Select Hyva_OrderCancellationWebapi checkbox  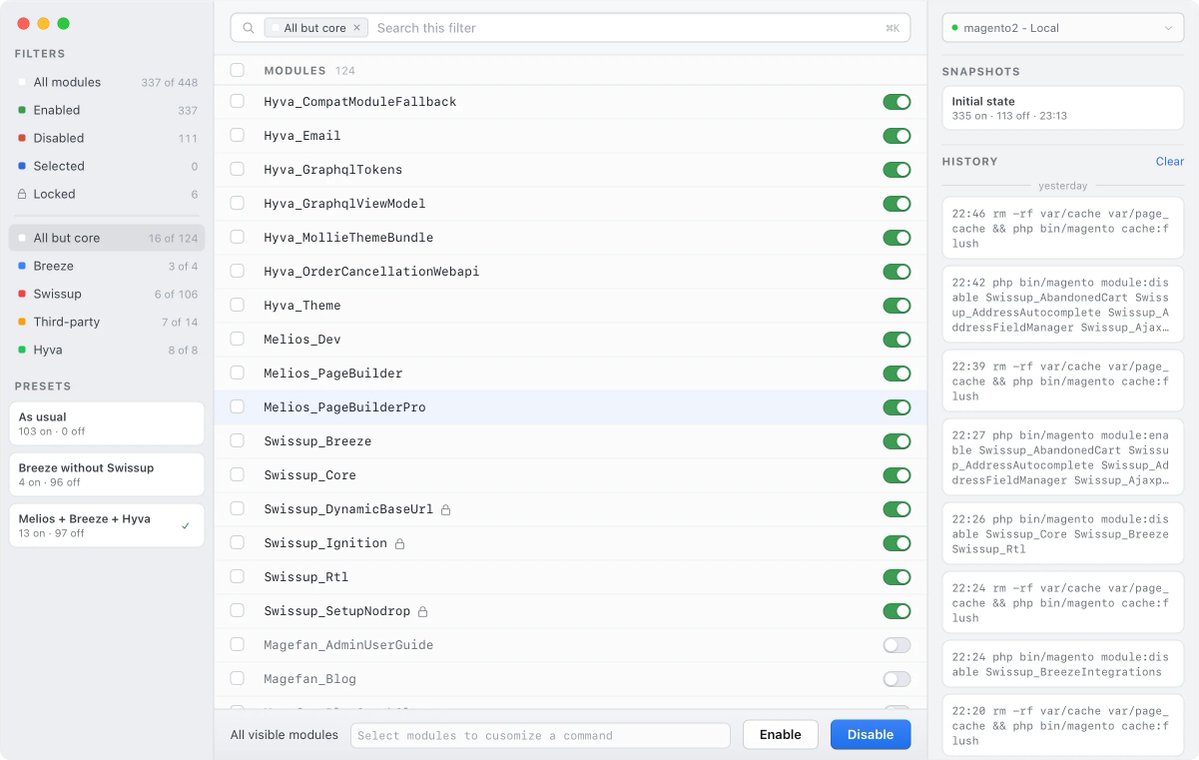point(237,271)
